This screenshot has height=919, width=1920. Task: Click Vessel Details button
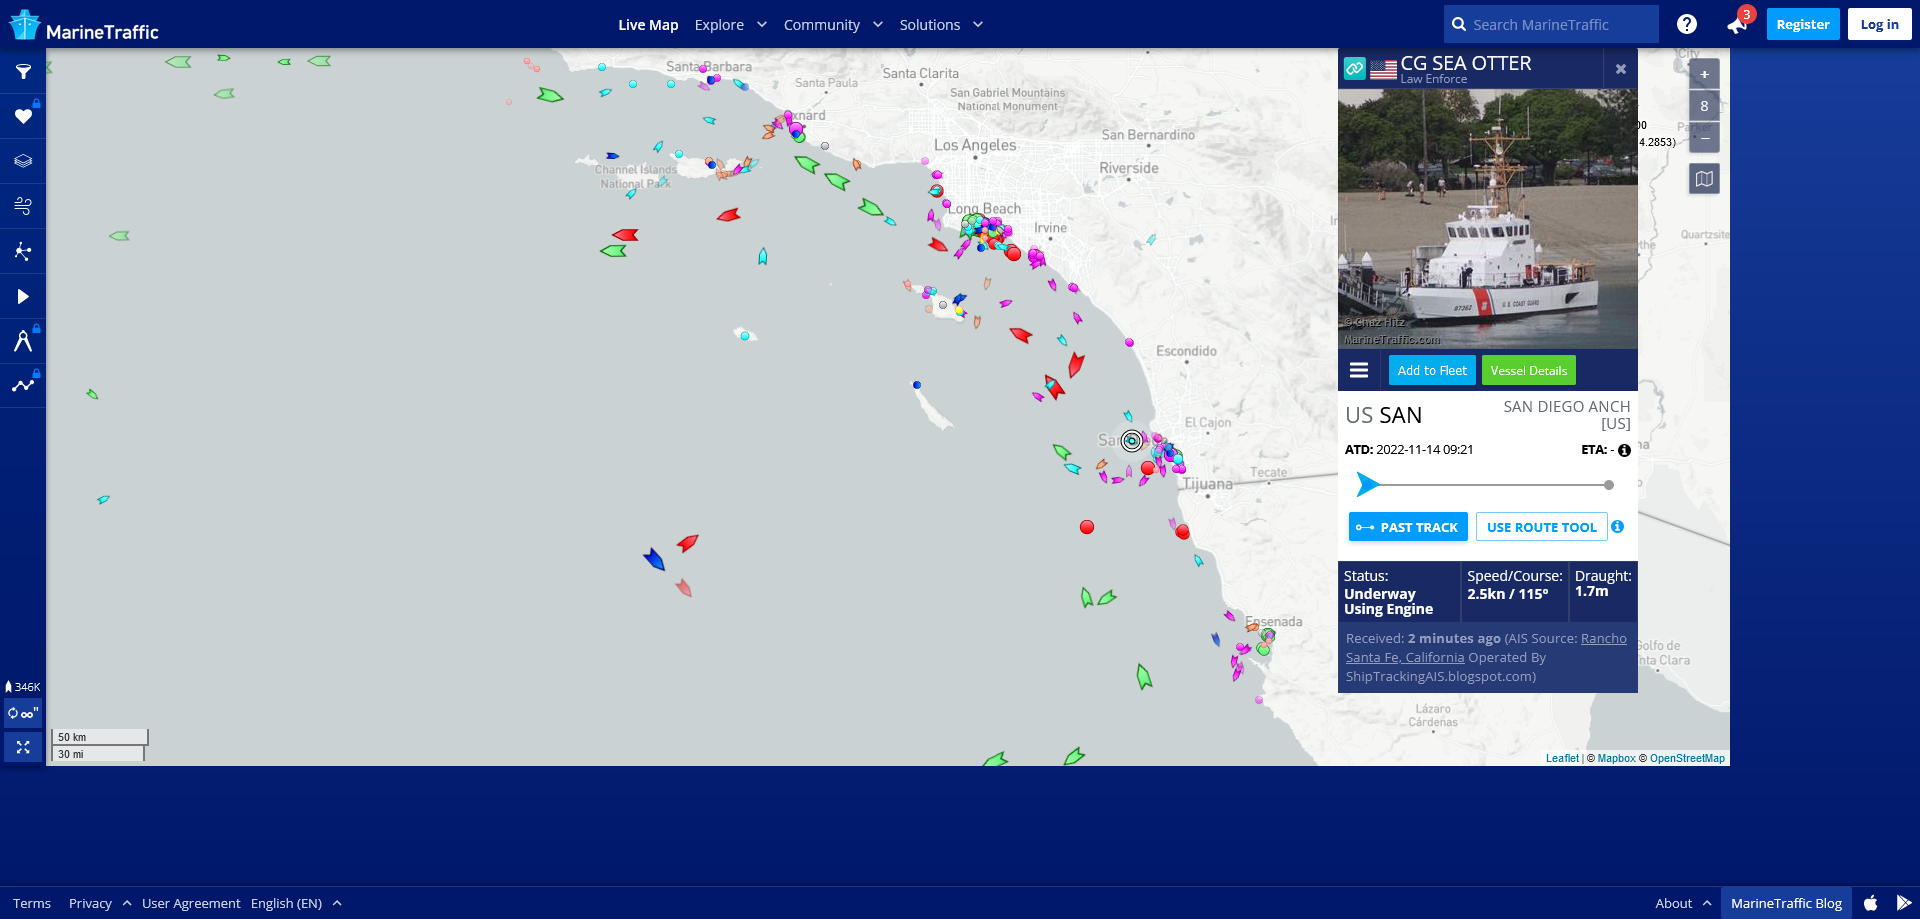tap(1529, 370)
